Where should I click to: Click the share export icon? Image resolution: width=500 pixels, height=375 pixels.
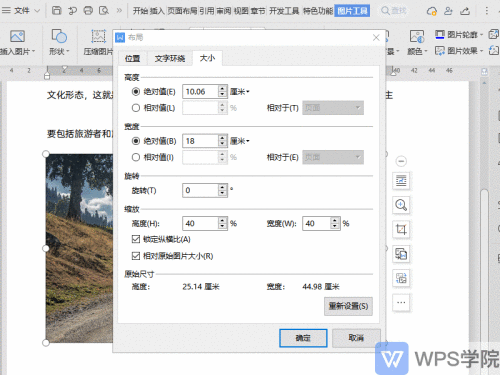point(465,11)
